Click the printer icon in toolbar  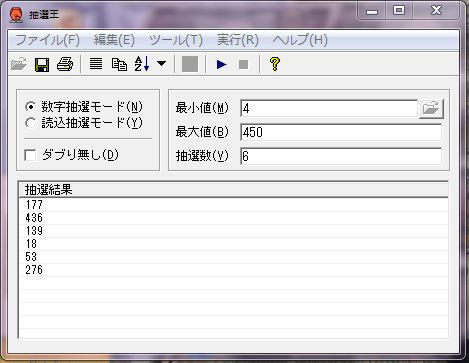(x=65, y=64)
